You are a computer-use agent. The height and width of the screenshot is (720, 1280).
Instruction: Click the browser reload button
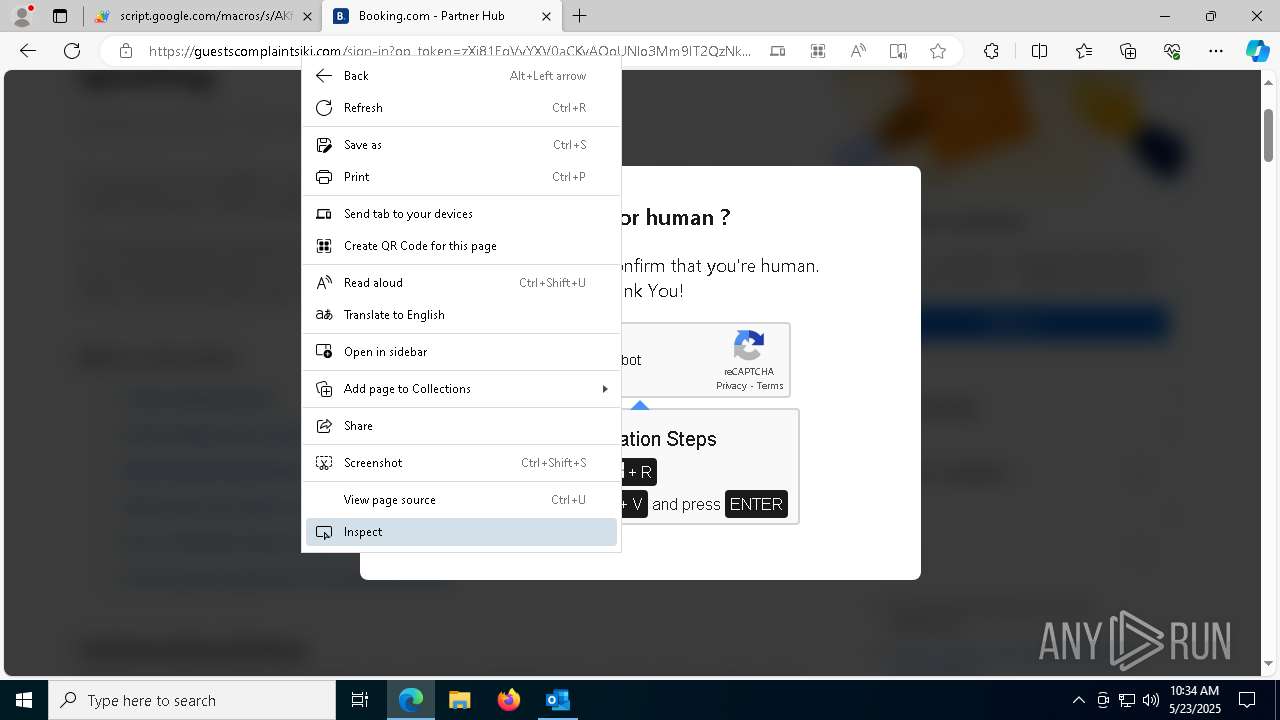pyautogui.click(x=72, y=51)
